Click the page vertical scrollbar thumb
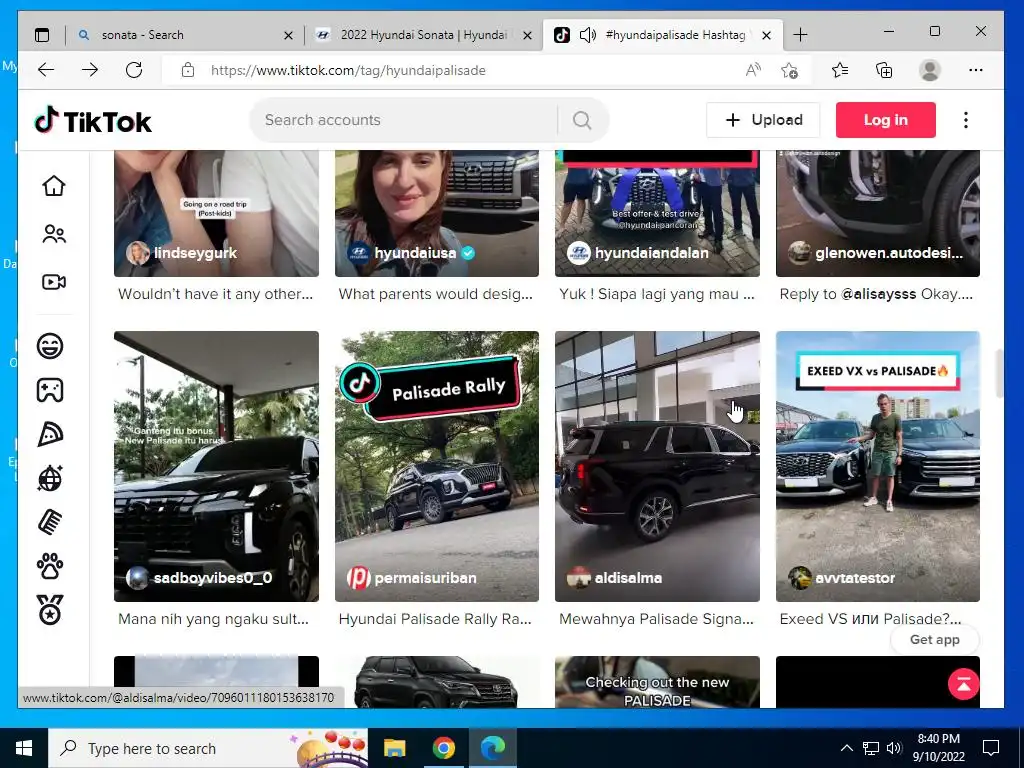 click(x=999, y=374)
